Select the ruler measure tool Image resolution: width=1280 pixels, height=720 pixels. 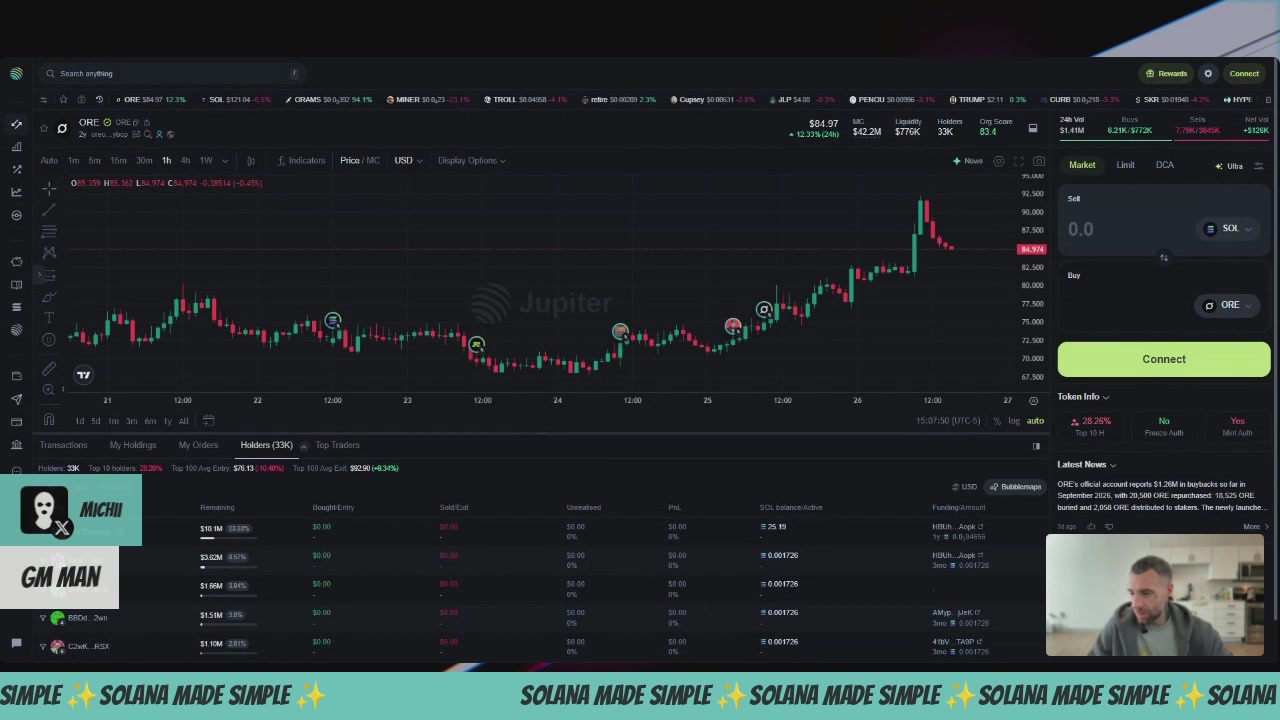pyautogui.click(x=49, y=368)
